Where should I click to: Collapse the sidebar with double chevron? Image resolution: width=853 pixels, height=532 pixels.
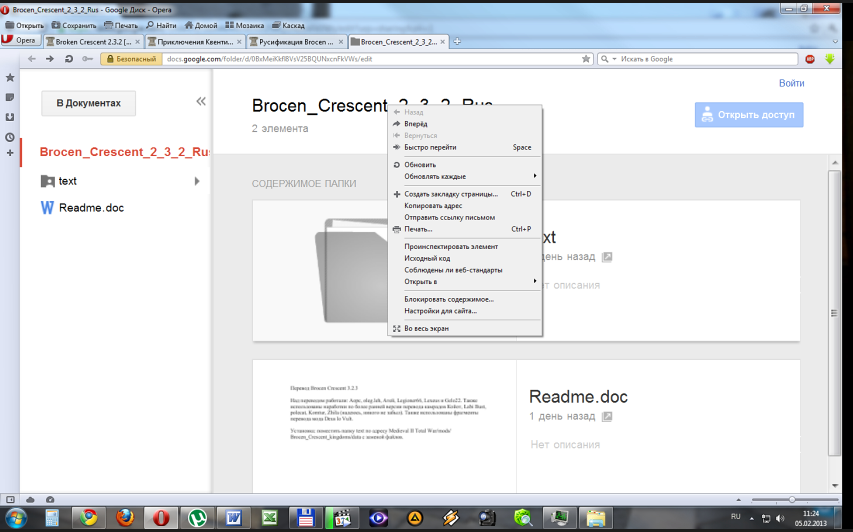[201, 101]
